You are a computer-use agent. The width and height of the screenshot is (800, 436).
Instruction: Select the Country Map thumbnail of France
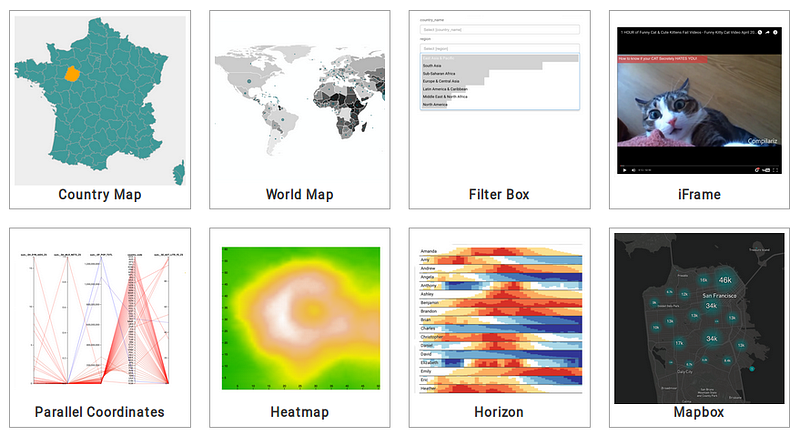(100, 100)
